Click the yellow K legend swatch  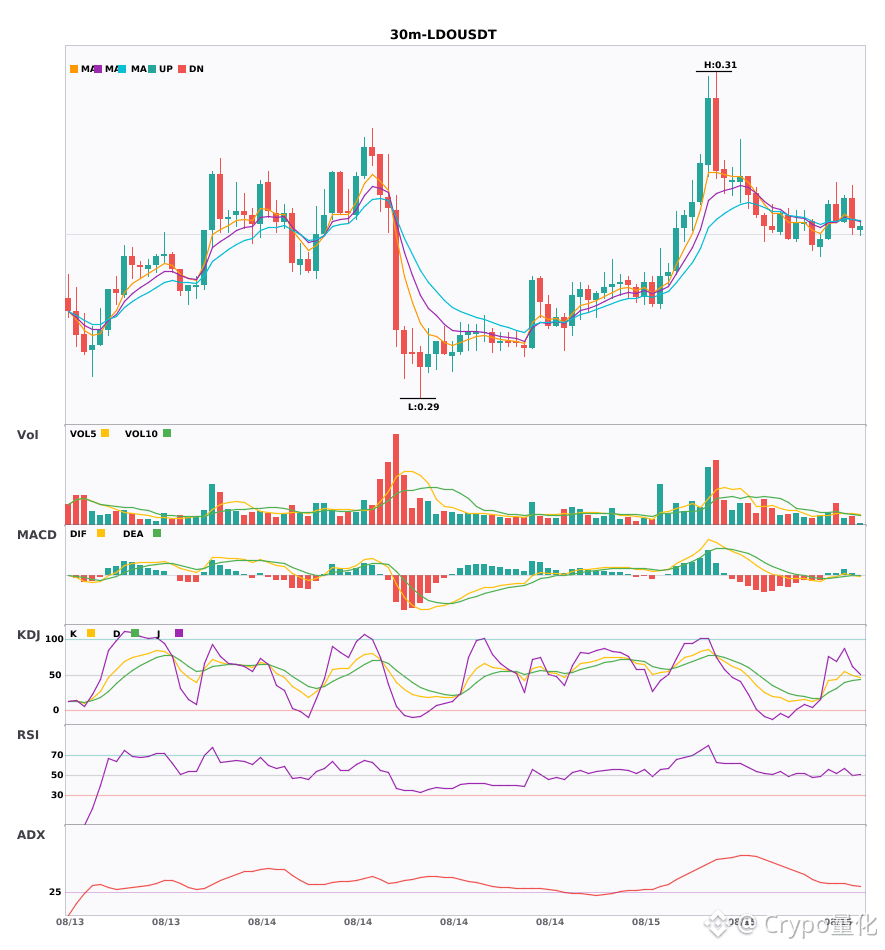[x=91, y=633]
